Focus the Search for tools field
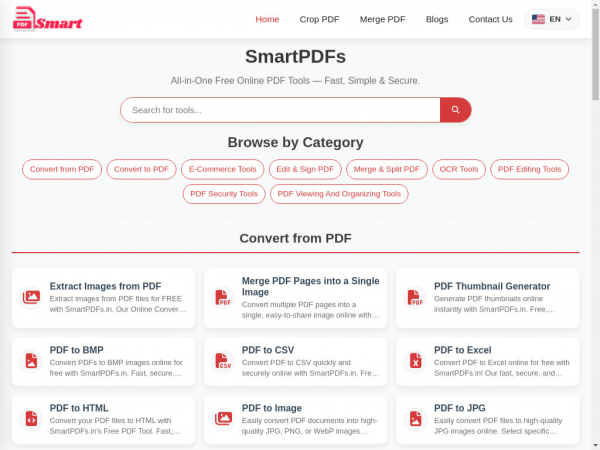The image size is (600, 450). click(280, 110)
